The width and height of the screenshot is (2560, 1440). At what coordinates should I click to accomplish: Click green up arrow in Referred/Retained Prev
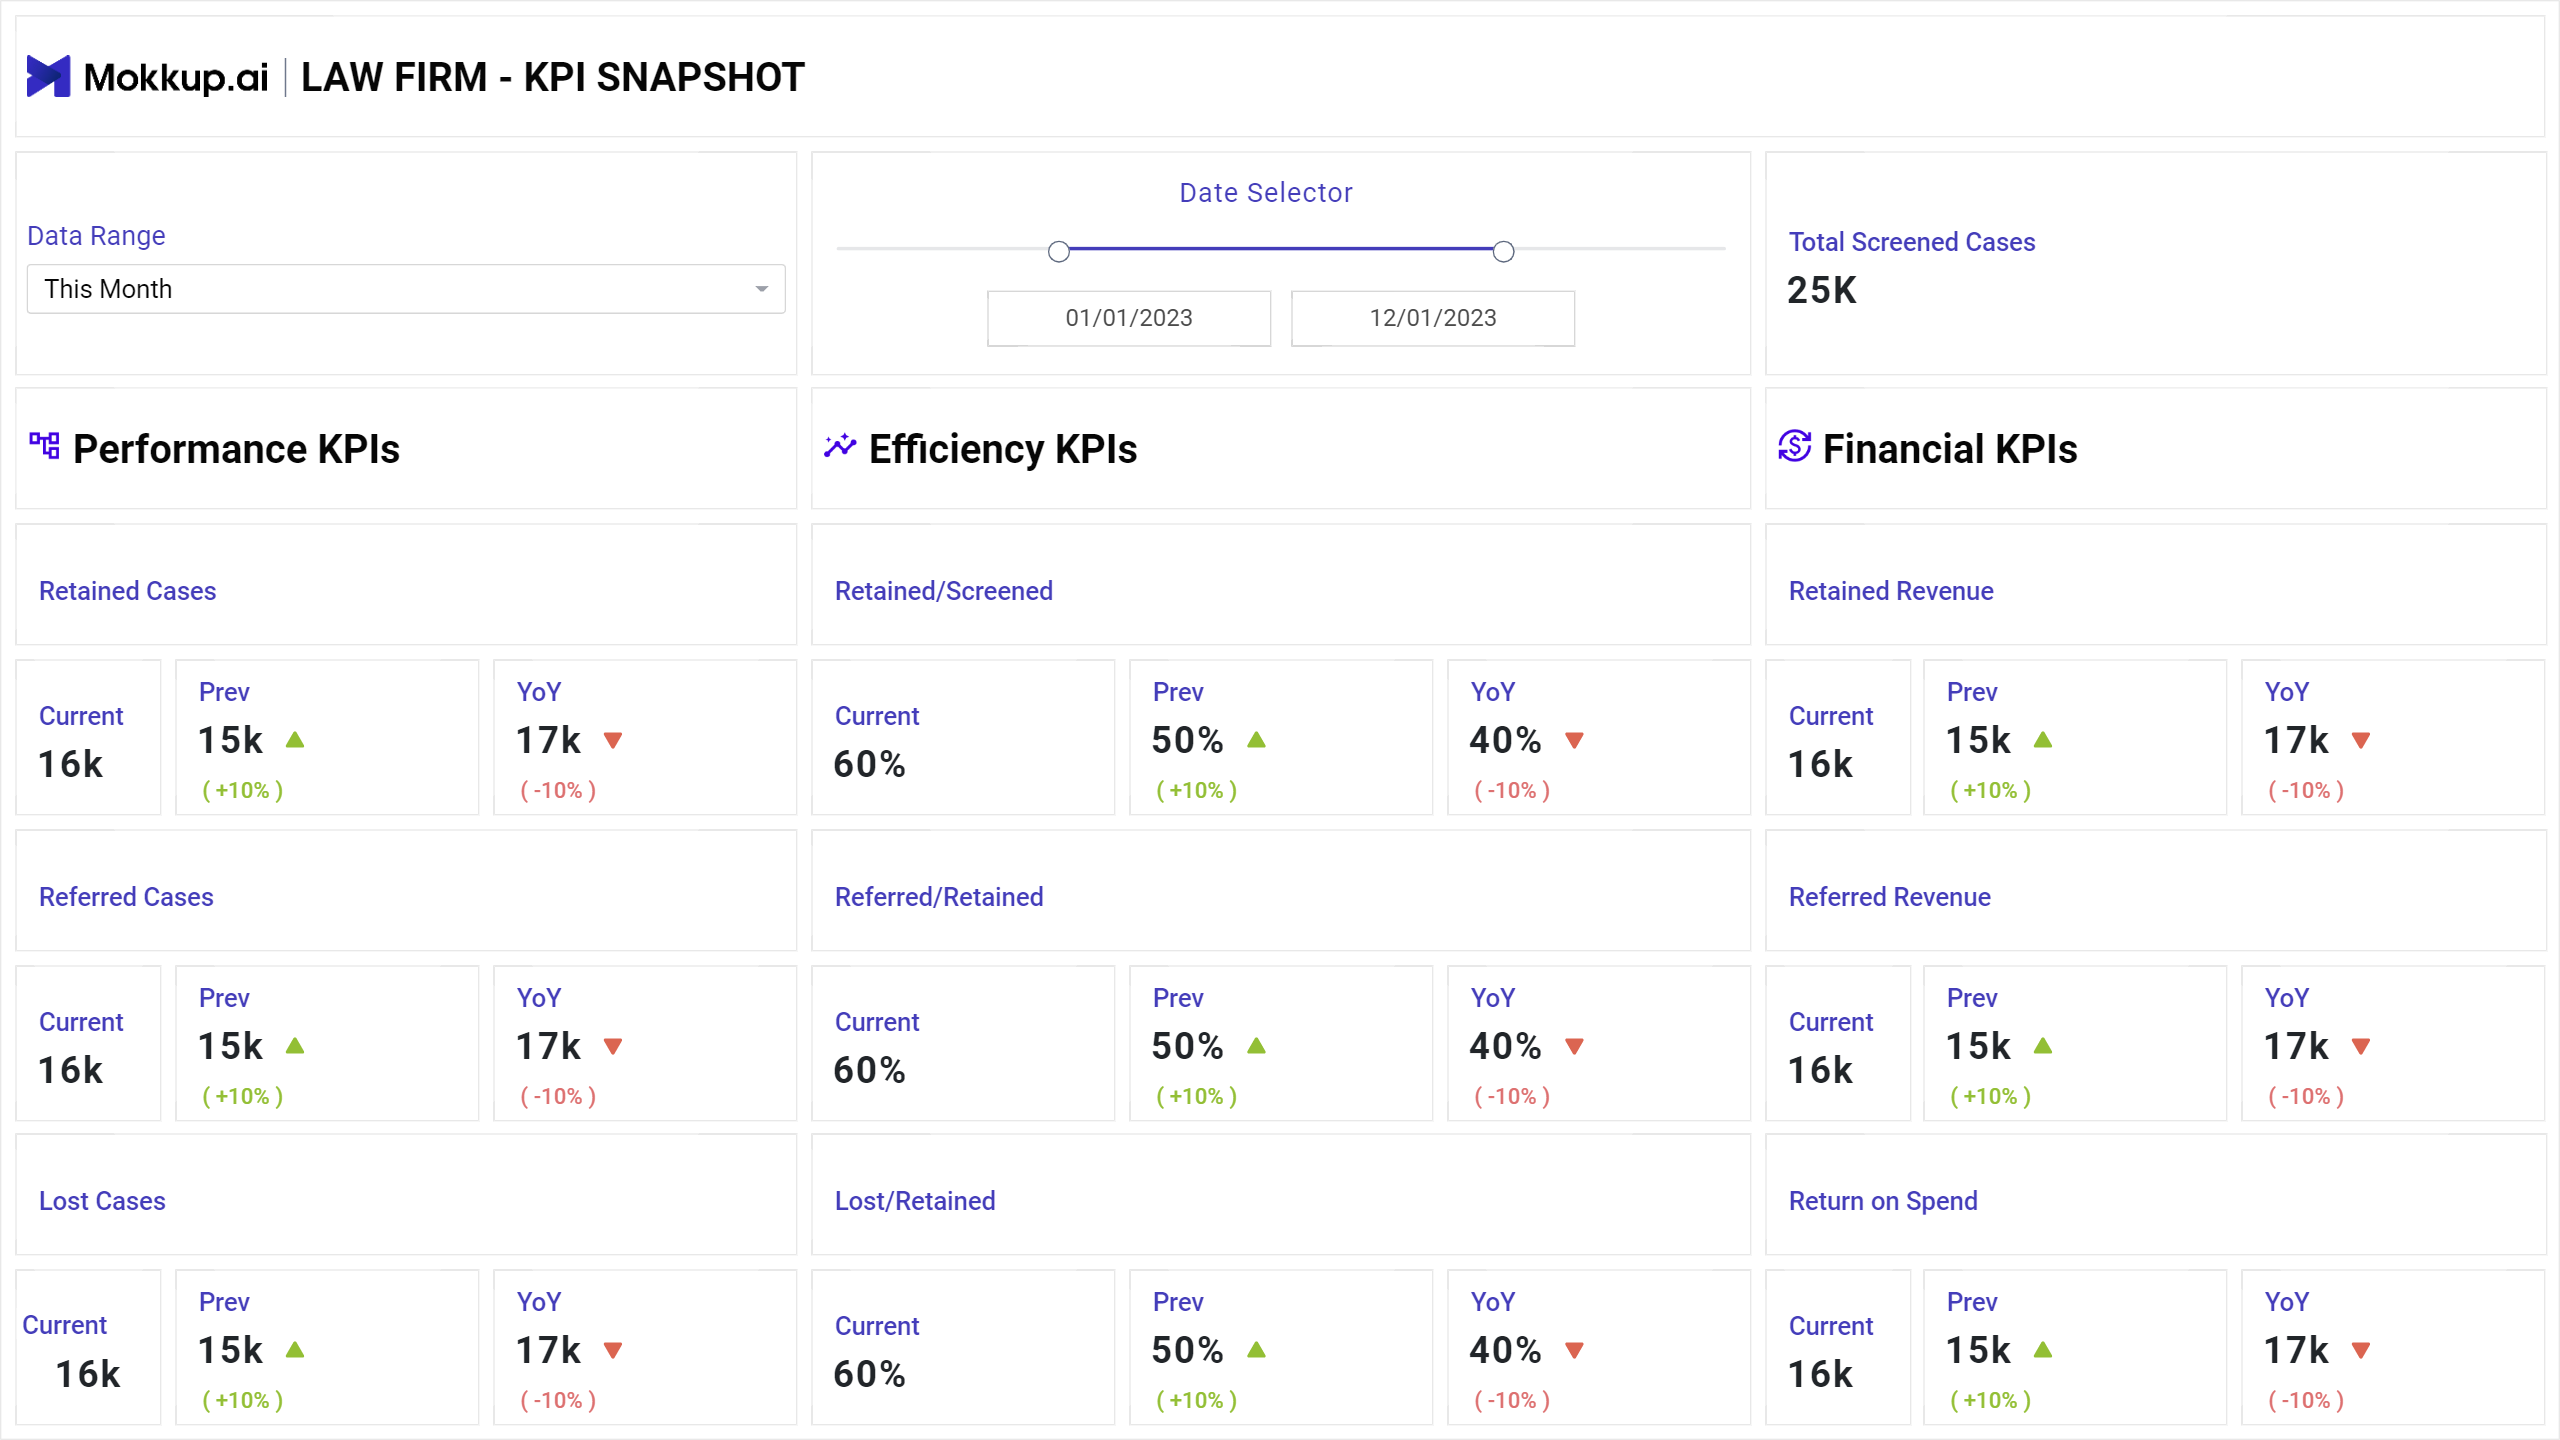pos(1257,1046)
